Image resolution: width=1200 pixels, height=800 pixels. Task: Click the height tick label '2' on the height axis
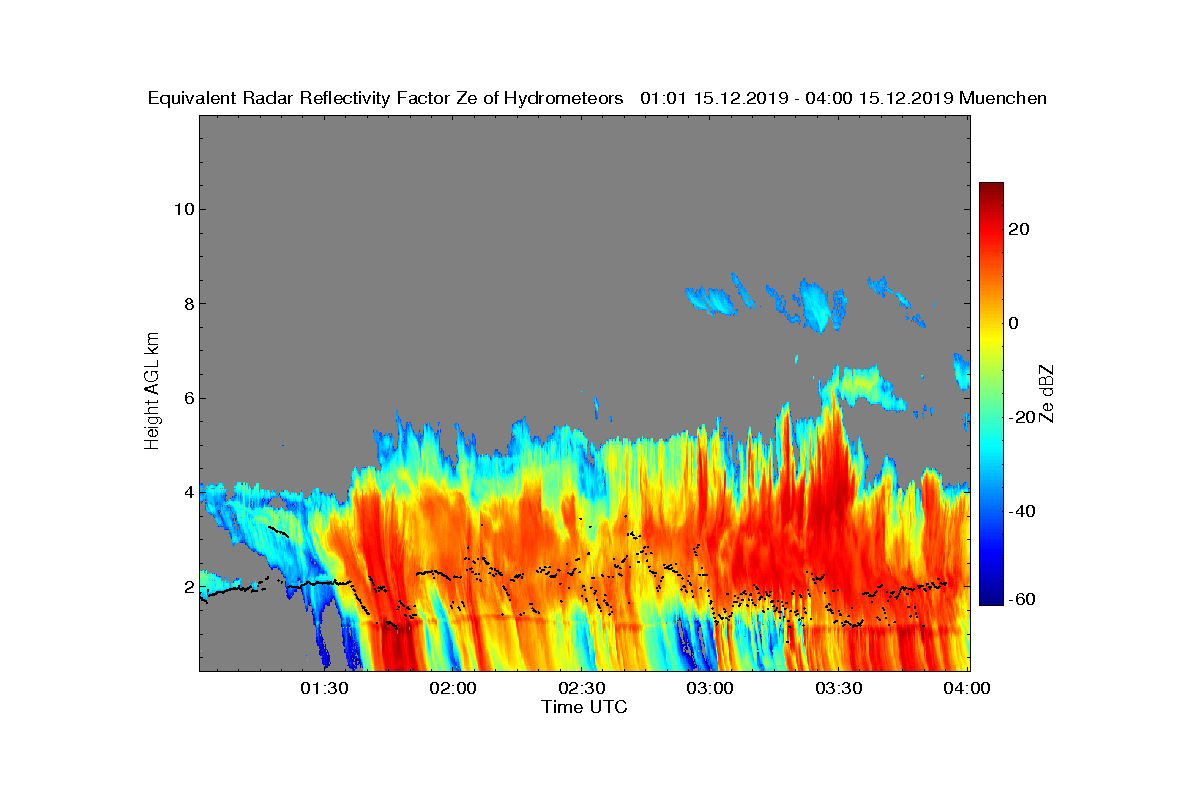tap(187, 586)
